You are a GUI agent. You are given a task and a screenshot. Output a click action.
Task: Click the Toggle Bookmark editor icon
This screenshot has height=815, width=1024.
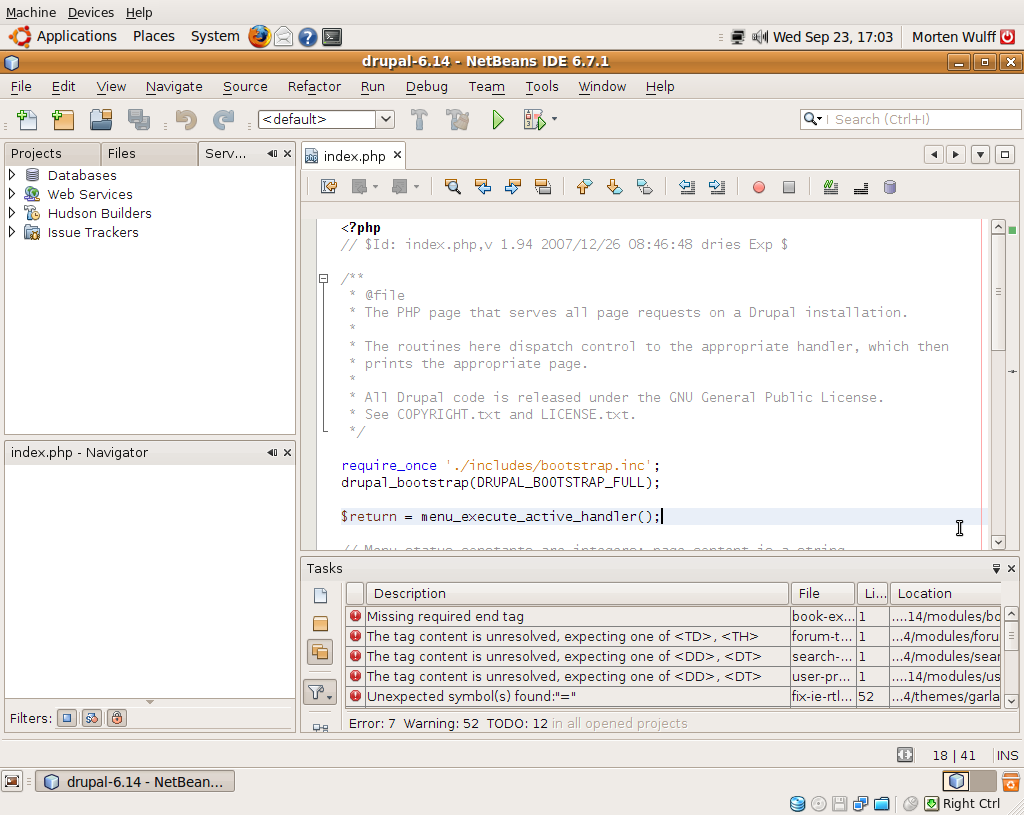645,187
